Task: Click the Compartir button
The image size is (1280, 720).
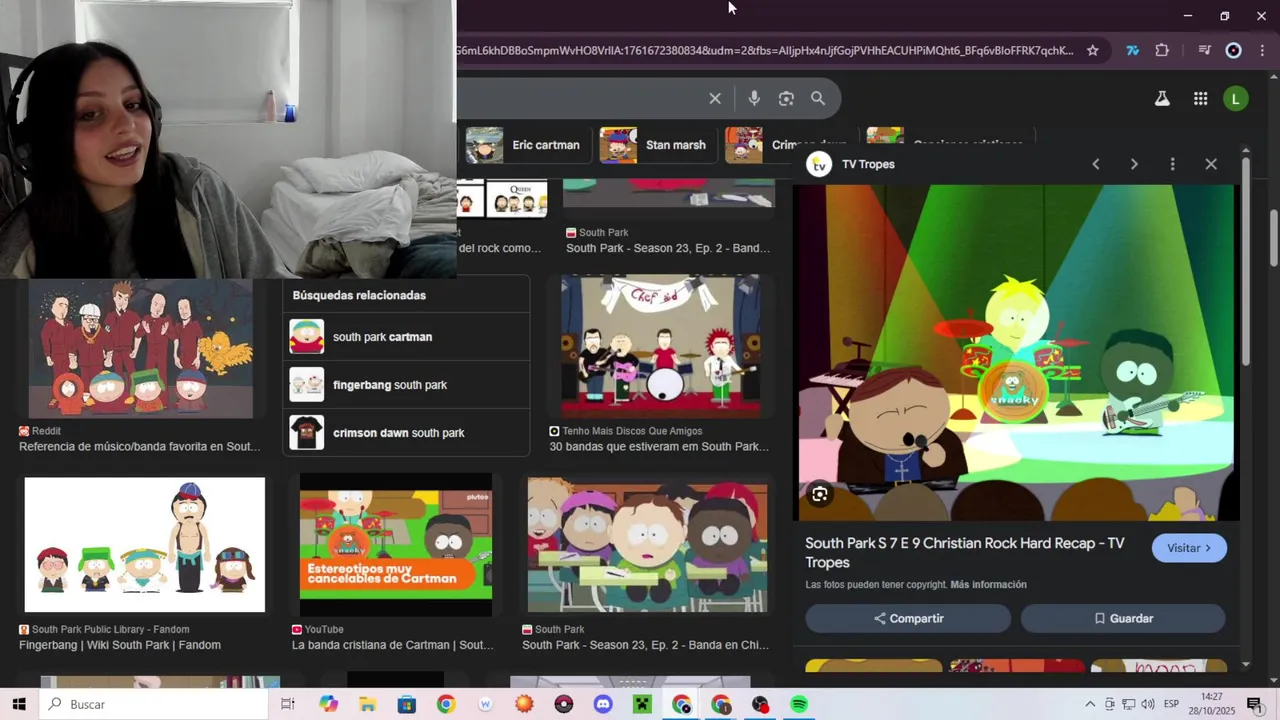Action: pyautogui.click(x=908, y=618)
